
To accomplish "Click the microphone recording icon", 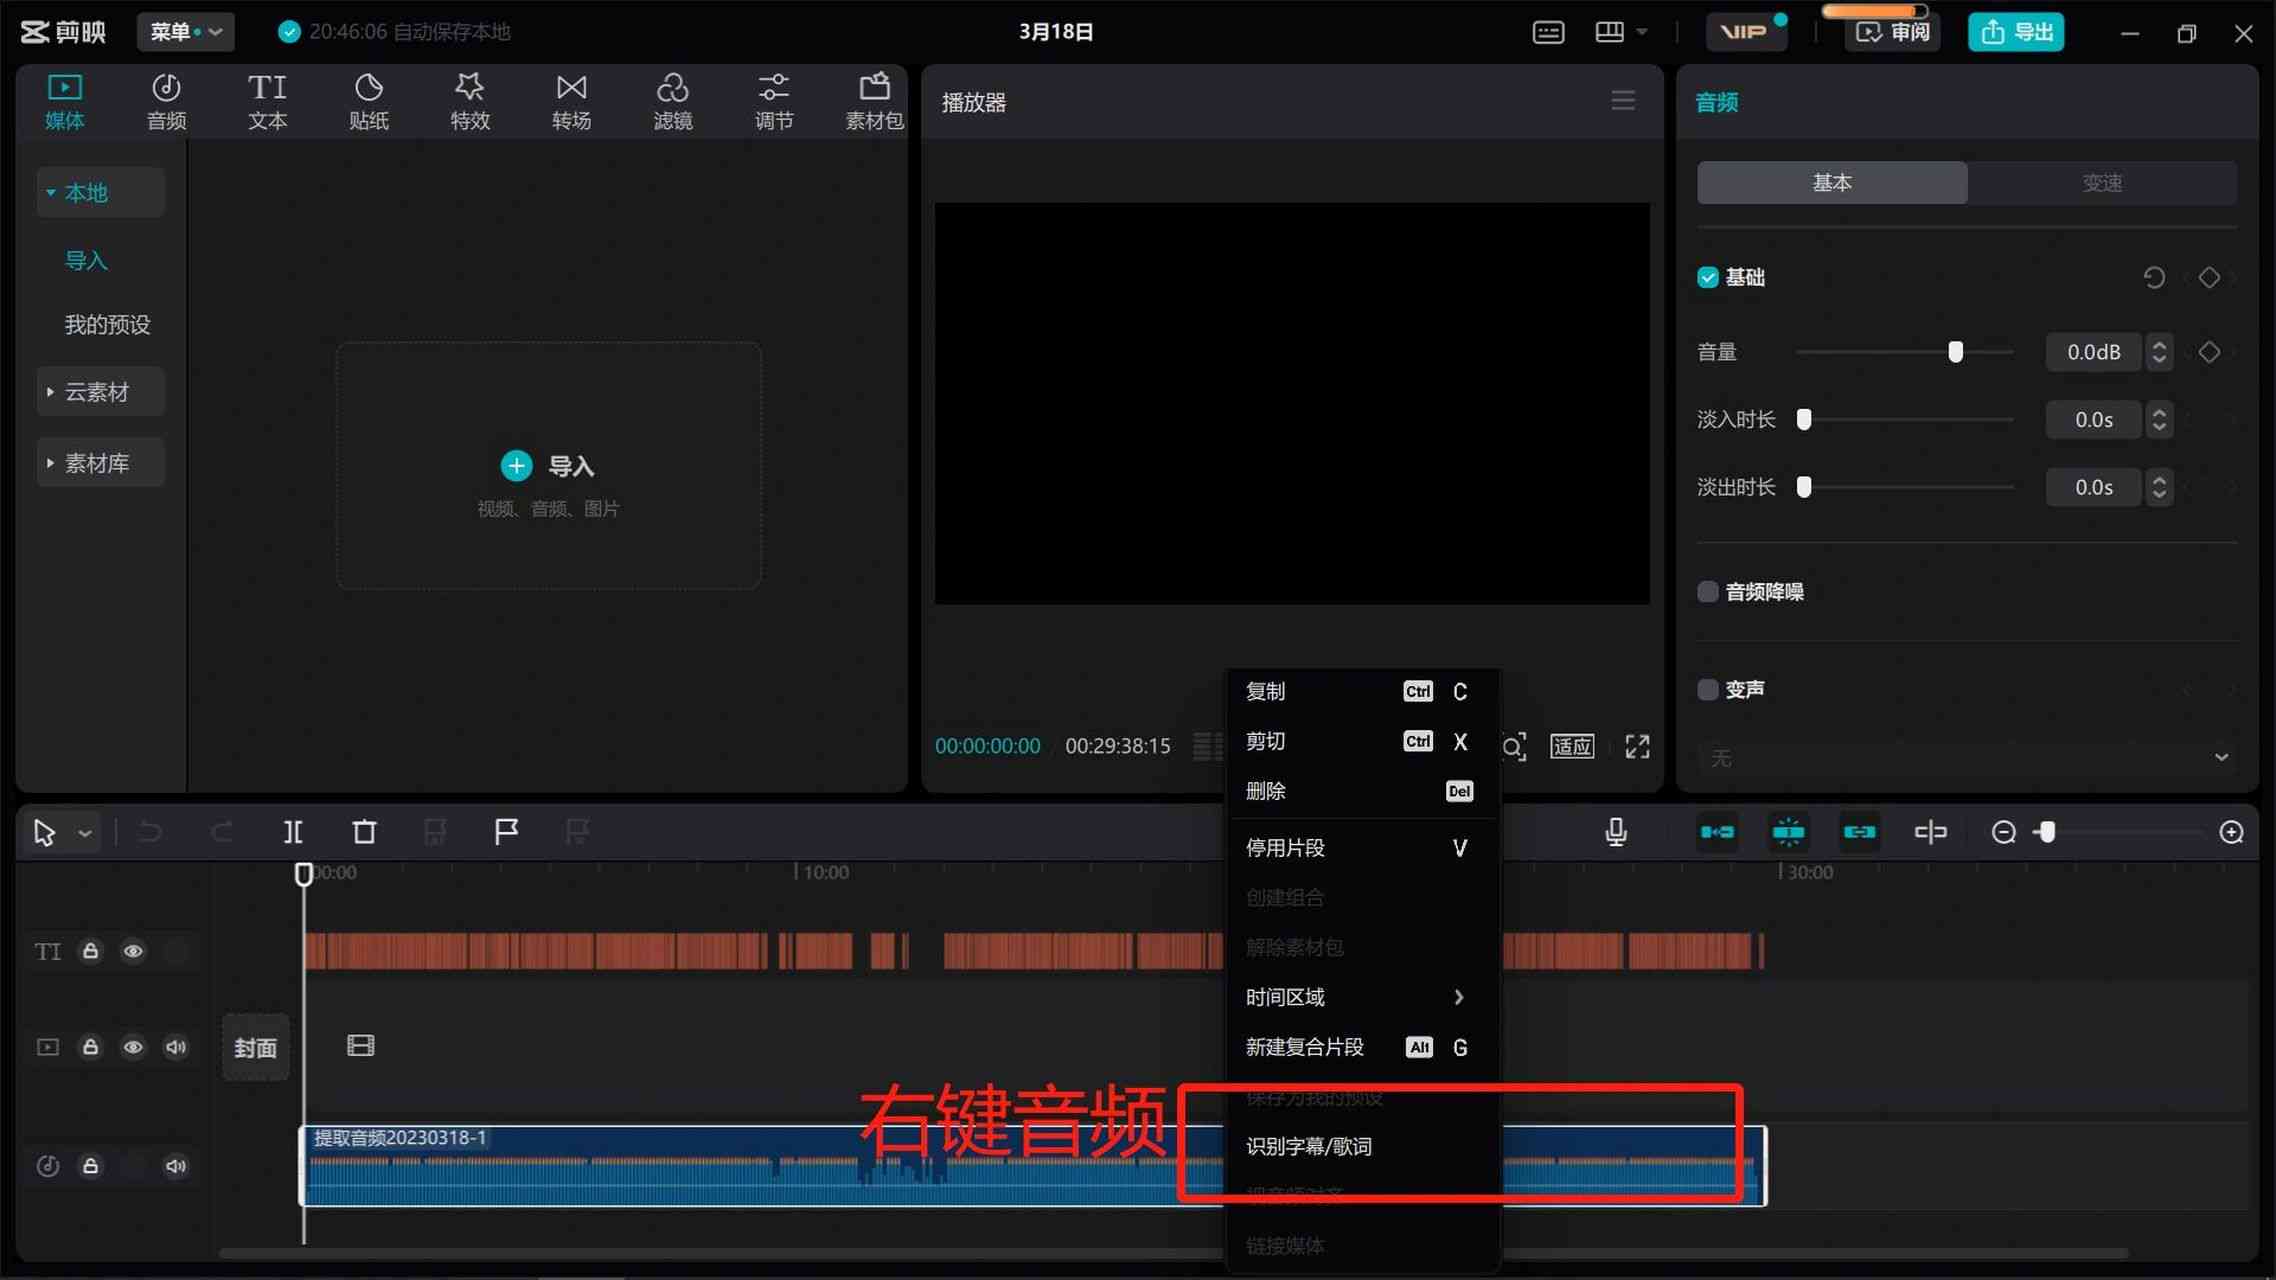I will (x=1616, y=830).
